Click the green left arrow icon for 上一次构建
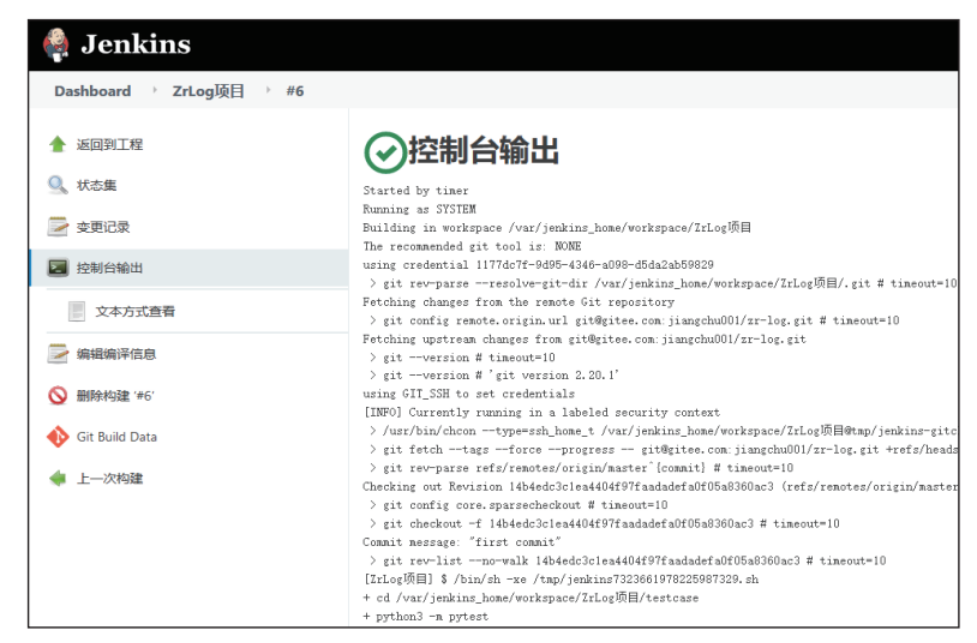Viewport: 977px width, 643px height. [57, 479]
